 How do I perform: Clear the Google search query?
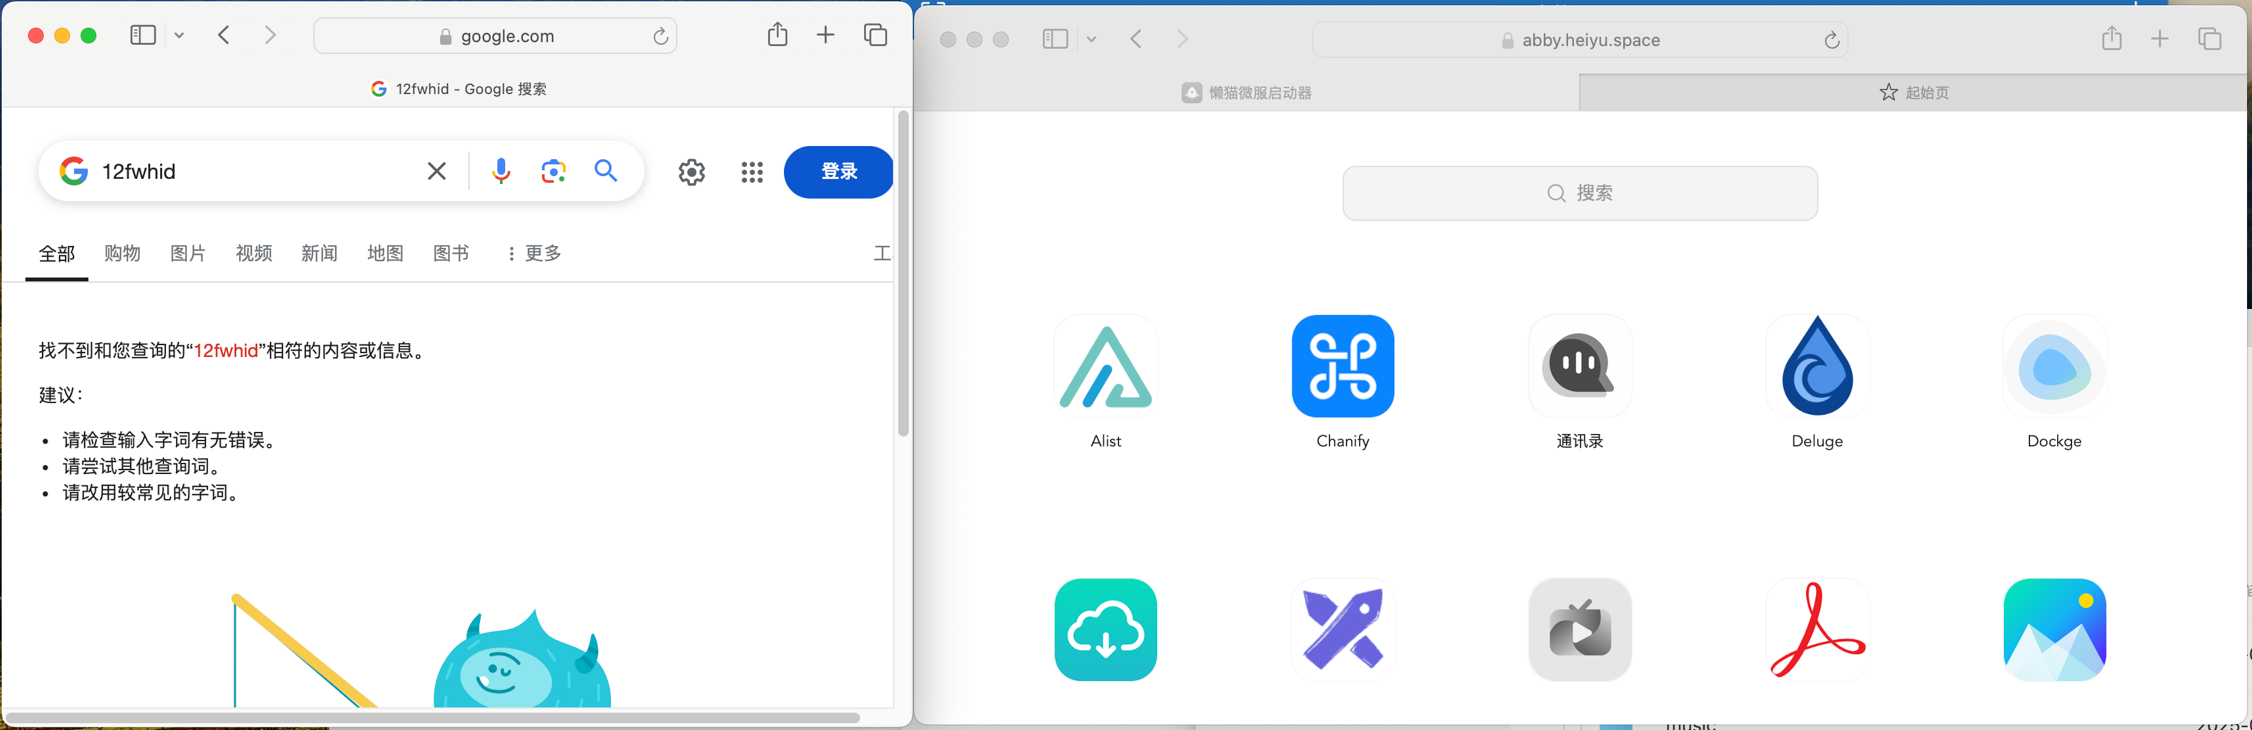click(x=436, y=171)
